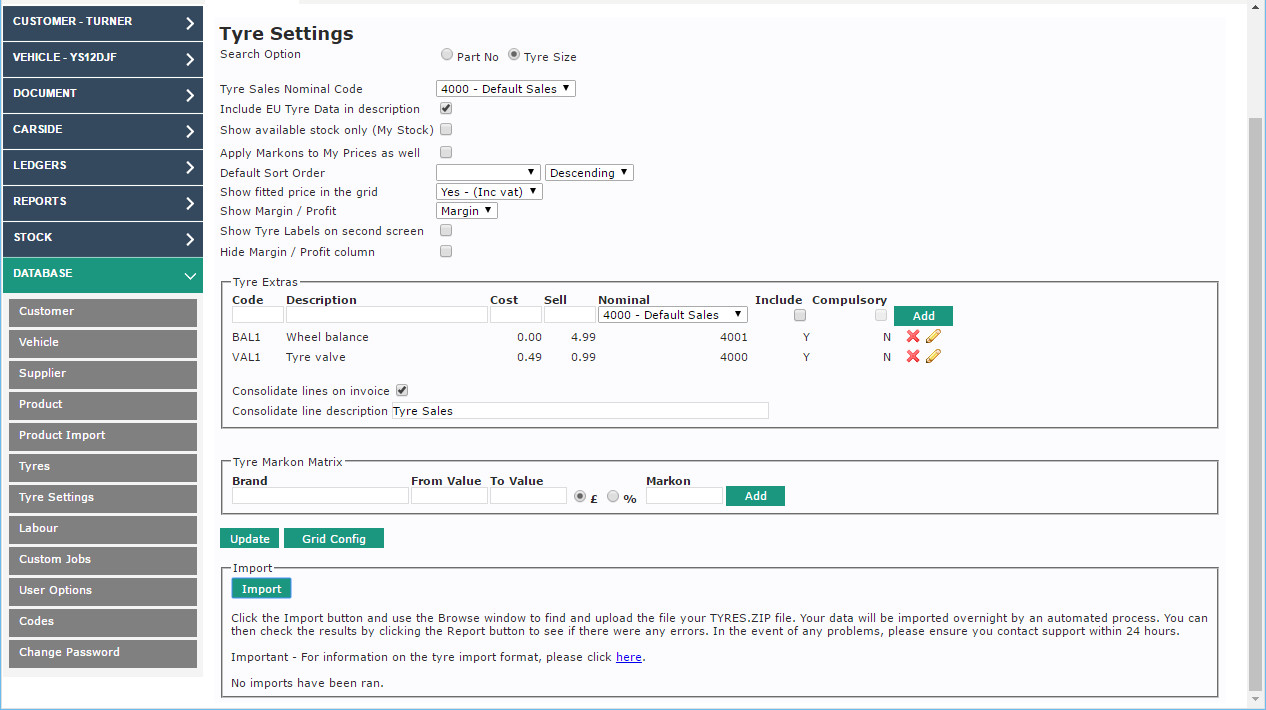Select the Part No search option
1266x710 pixels.
tap(447, 55)
